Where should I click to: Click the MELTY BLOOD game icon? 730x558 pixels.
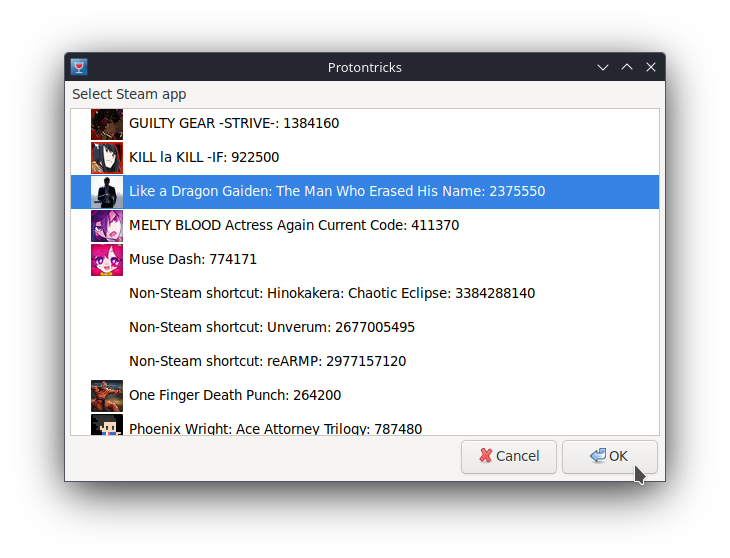[107, 226]
